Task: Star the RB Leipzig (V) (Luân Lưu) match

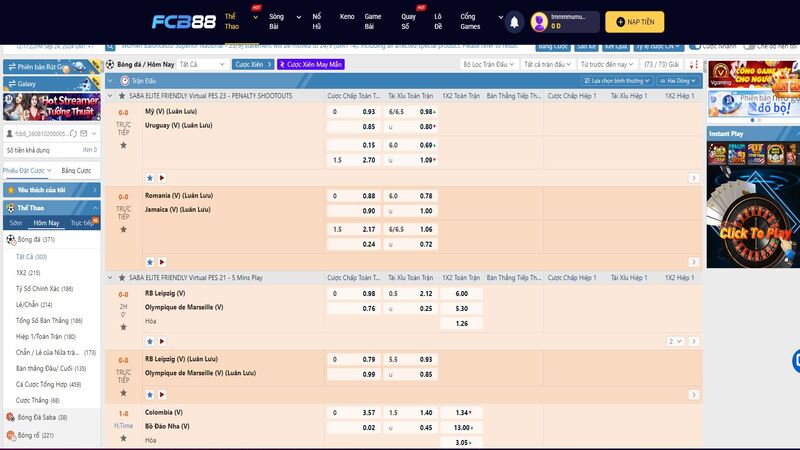Action: coord(123,393)
